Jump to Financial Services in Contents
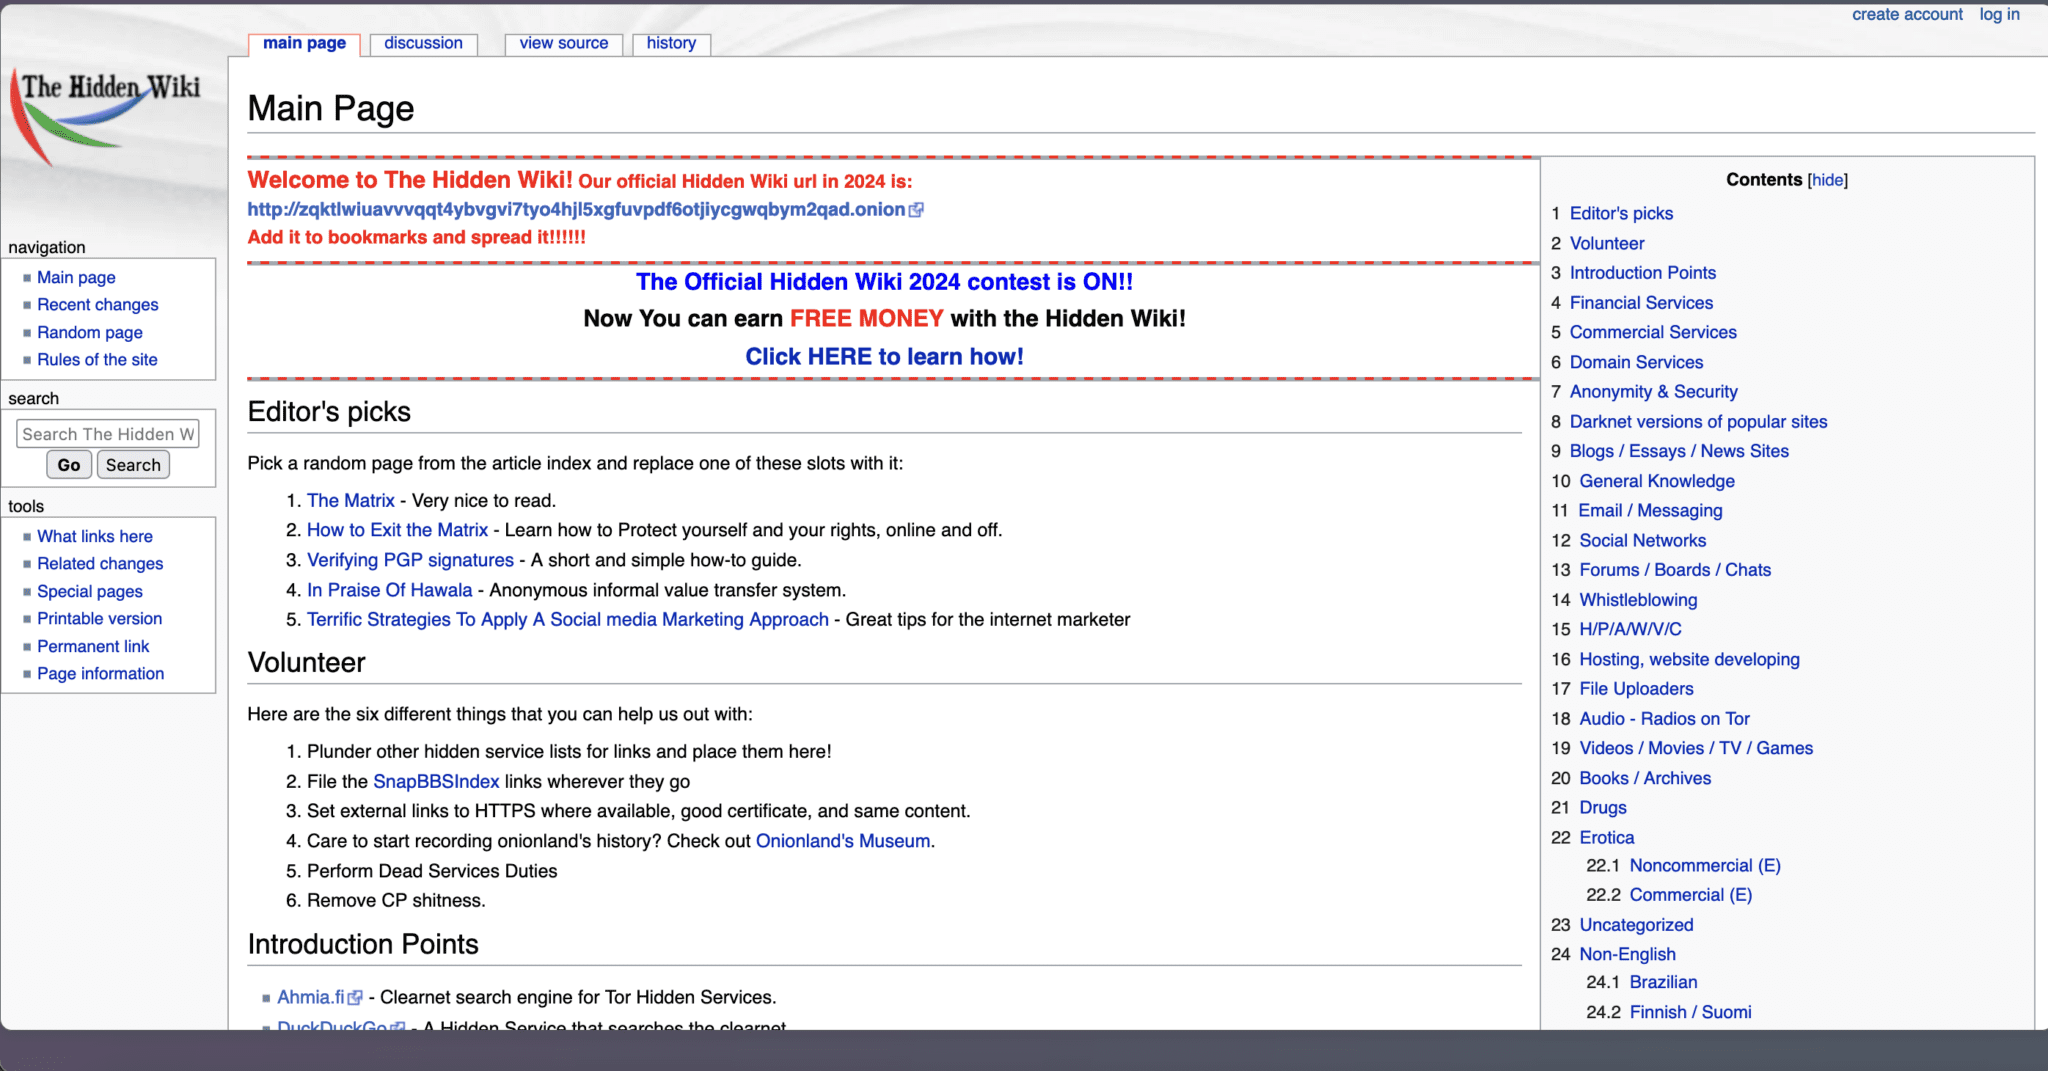 coord(1641,302)
